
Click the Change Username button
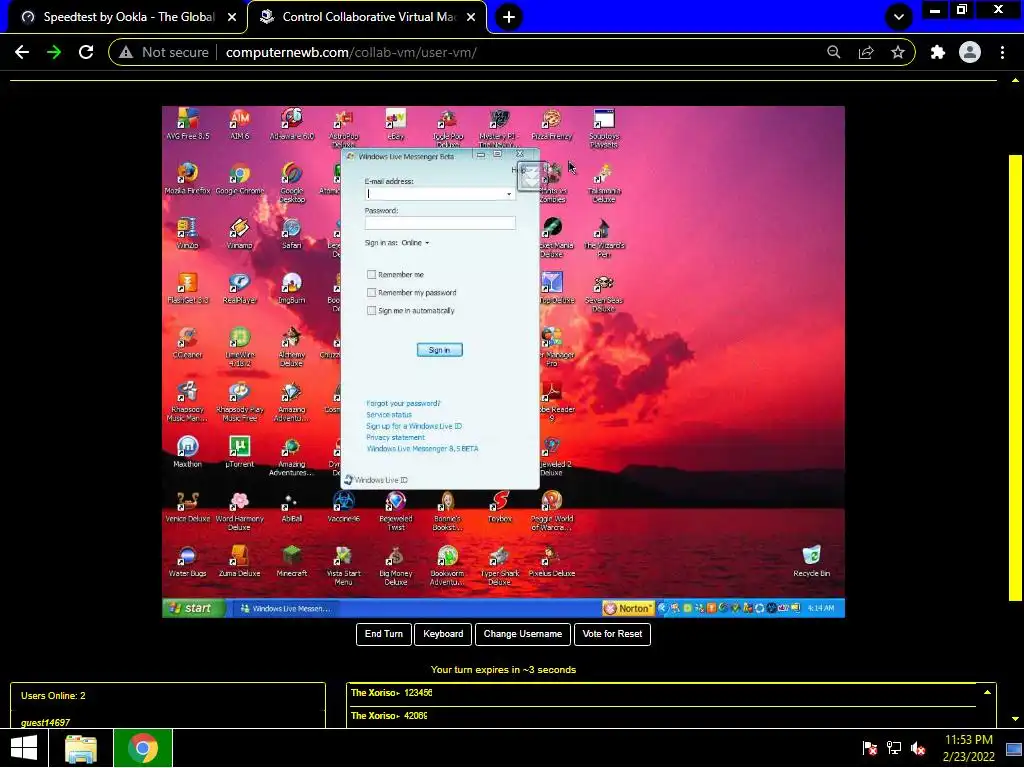click(x=522, y=634)
